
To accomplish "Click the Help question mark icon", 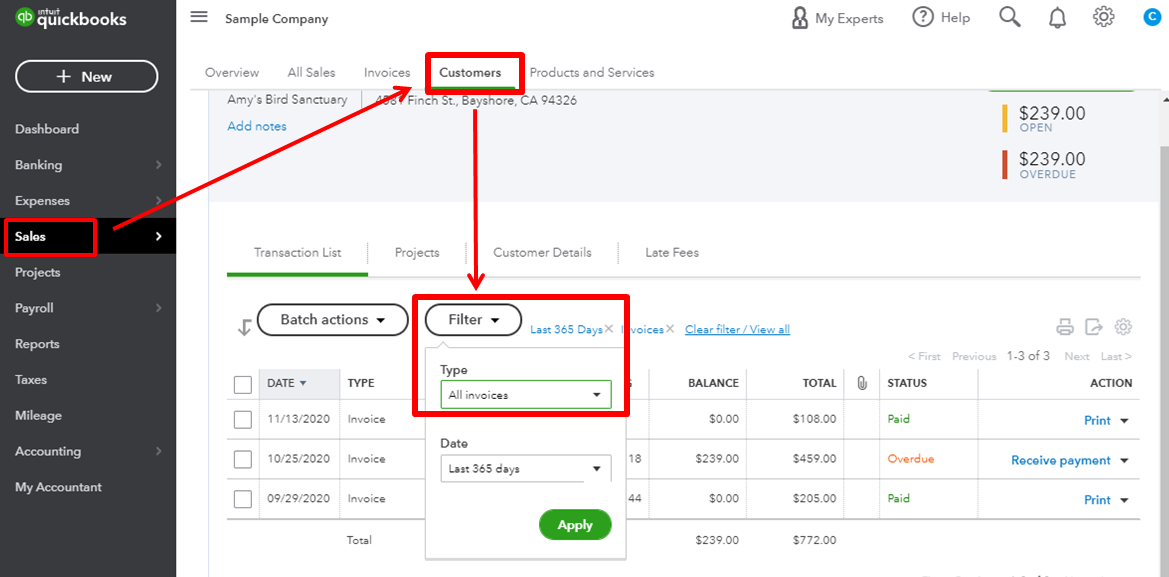I will (x=921, y=17).
